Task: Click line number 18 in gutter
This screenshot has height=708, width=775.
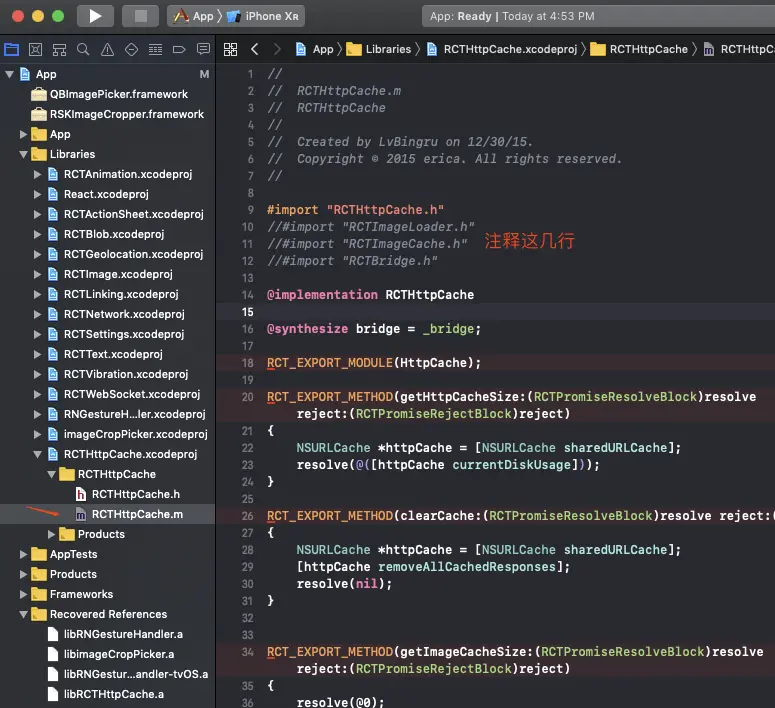Action: (248, 363)
